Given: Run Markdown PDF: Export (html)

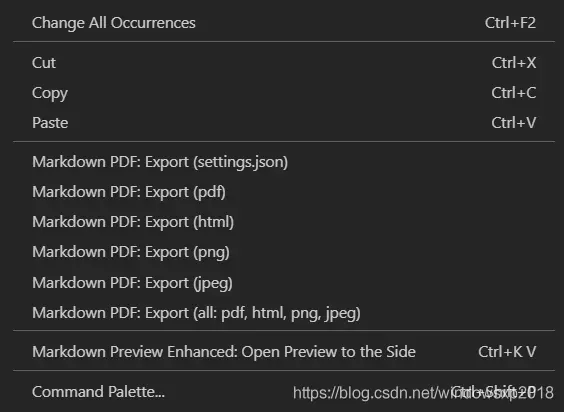Looking at the screenshot, I should tap(284, 222).
